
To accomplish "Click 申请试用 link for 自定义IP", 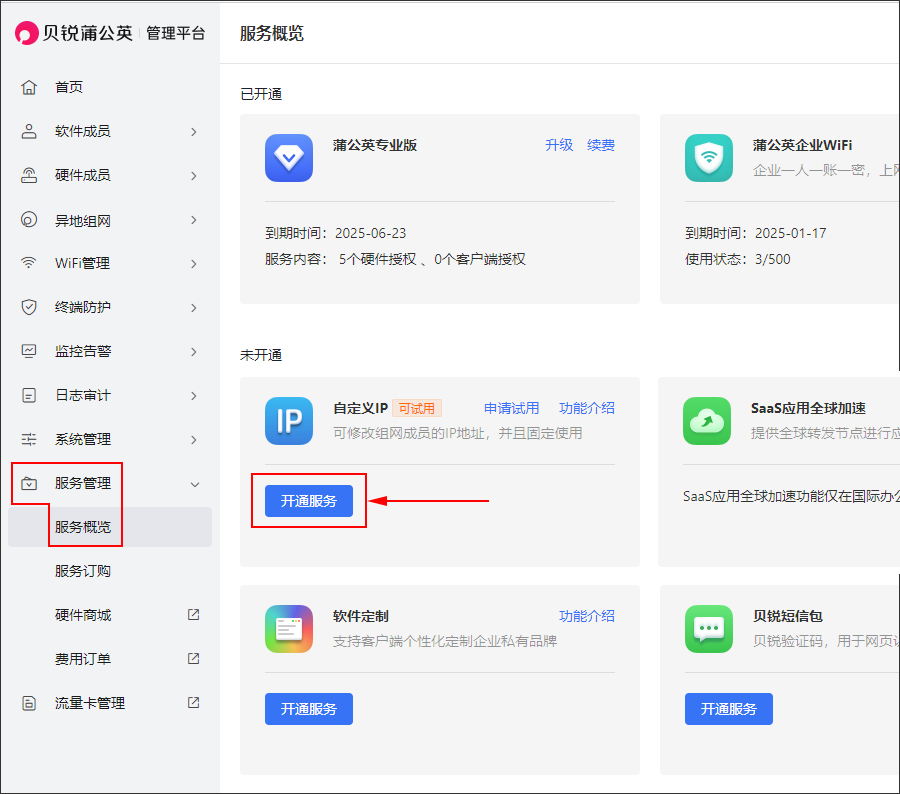I will click(511, 408).
